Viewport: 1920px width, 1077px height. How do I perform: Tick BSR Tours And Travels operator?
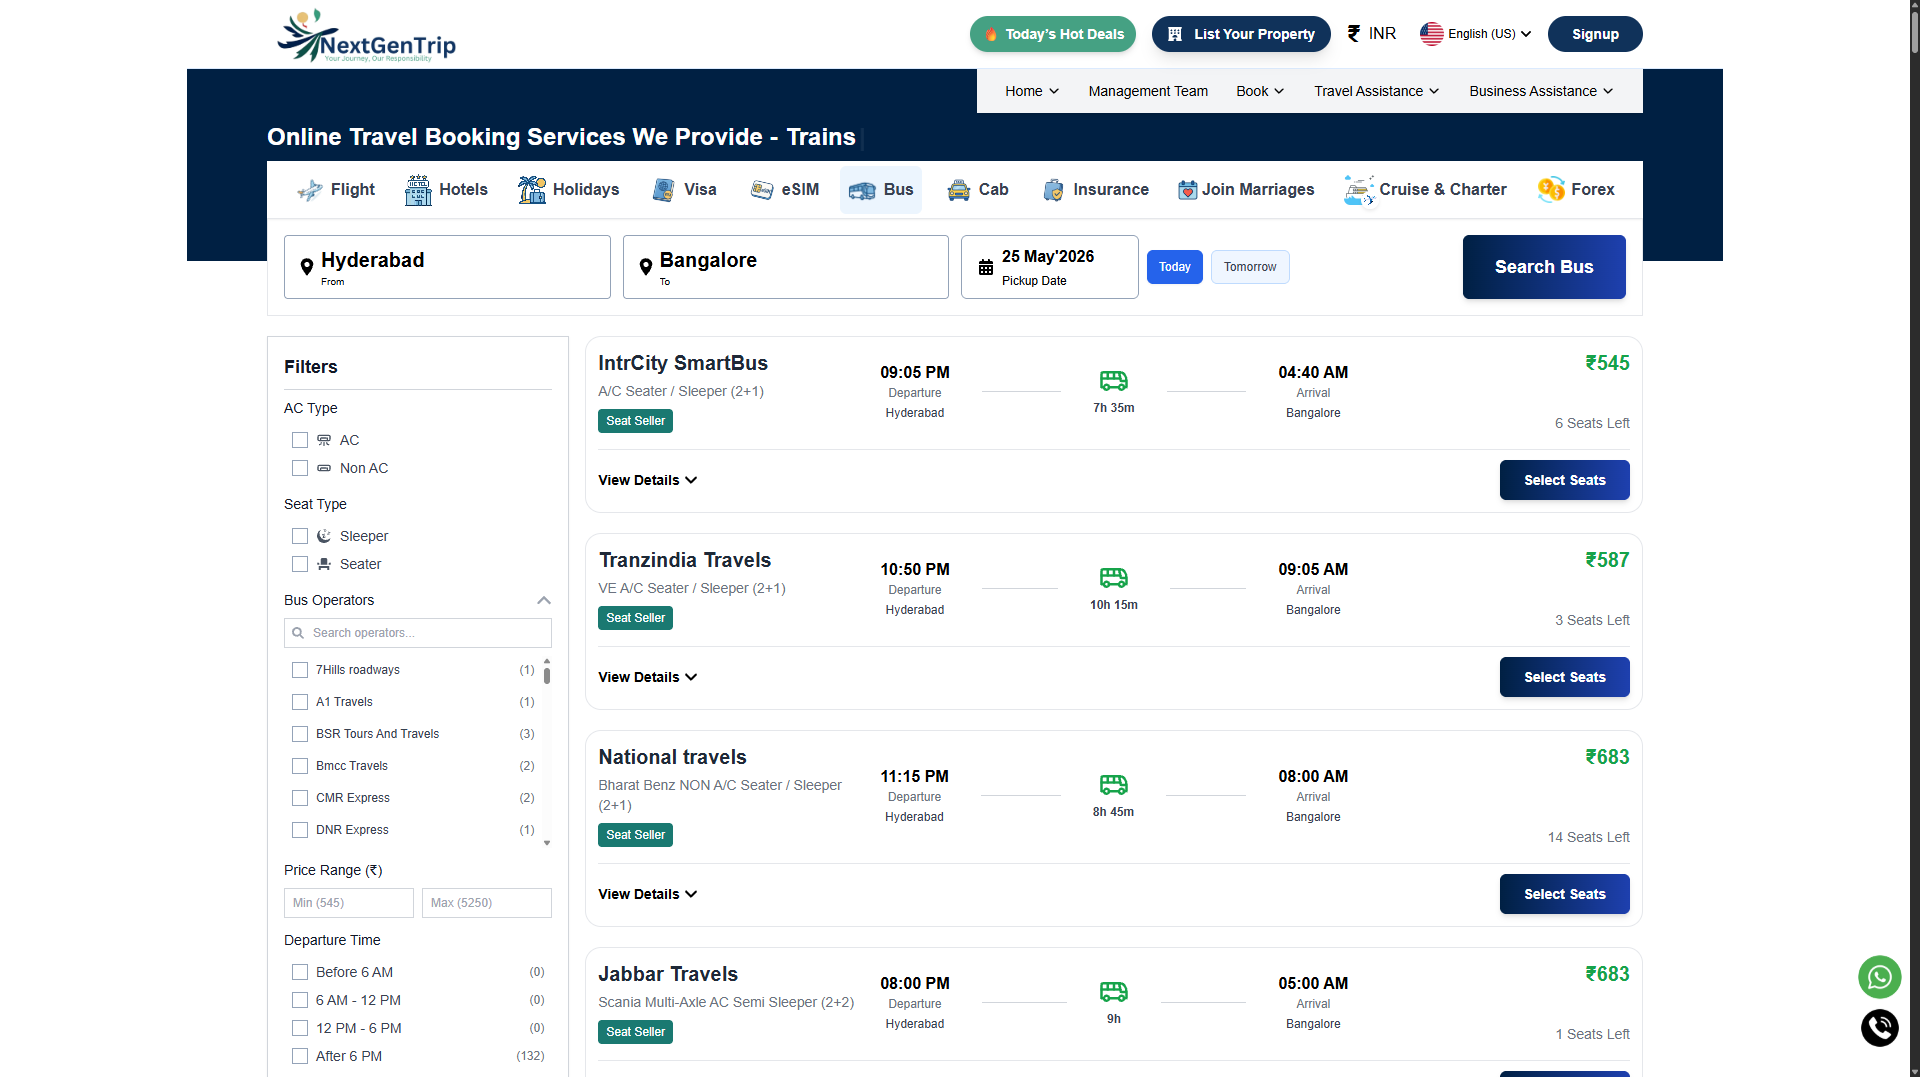300,734
